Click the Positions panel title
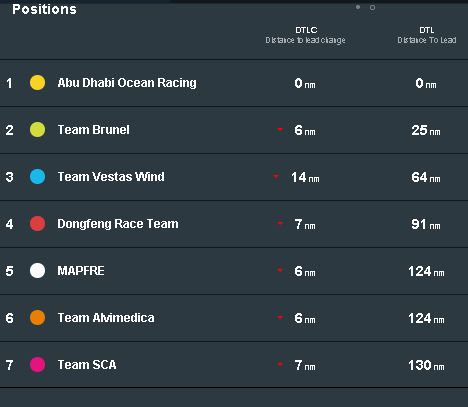The width and height of the screenshot is (468, 407). tap(44, 9)
